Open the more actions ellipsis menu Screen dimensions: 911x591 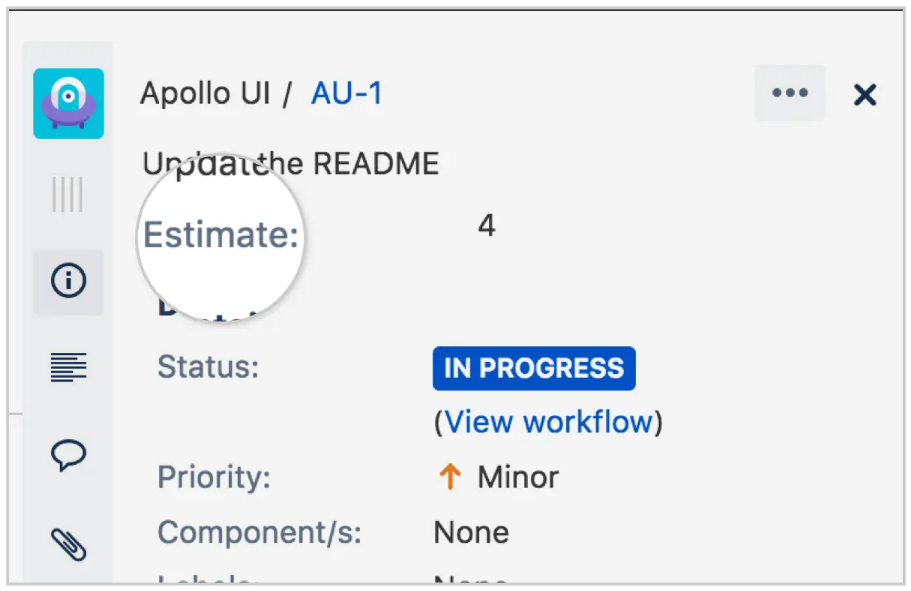tap(790, 93)
